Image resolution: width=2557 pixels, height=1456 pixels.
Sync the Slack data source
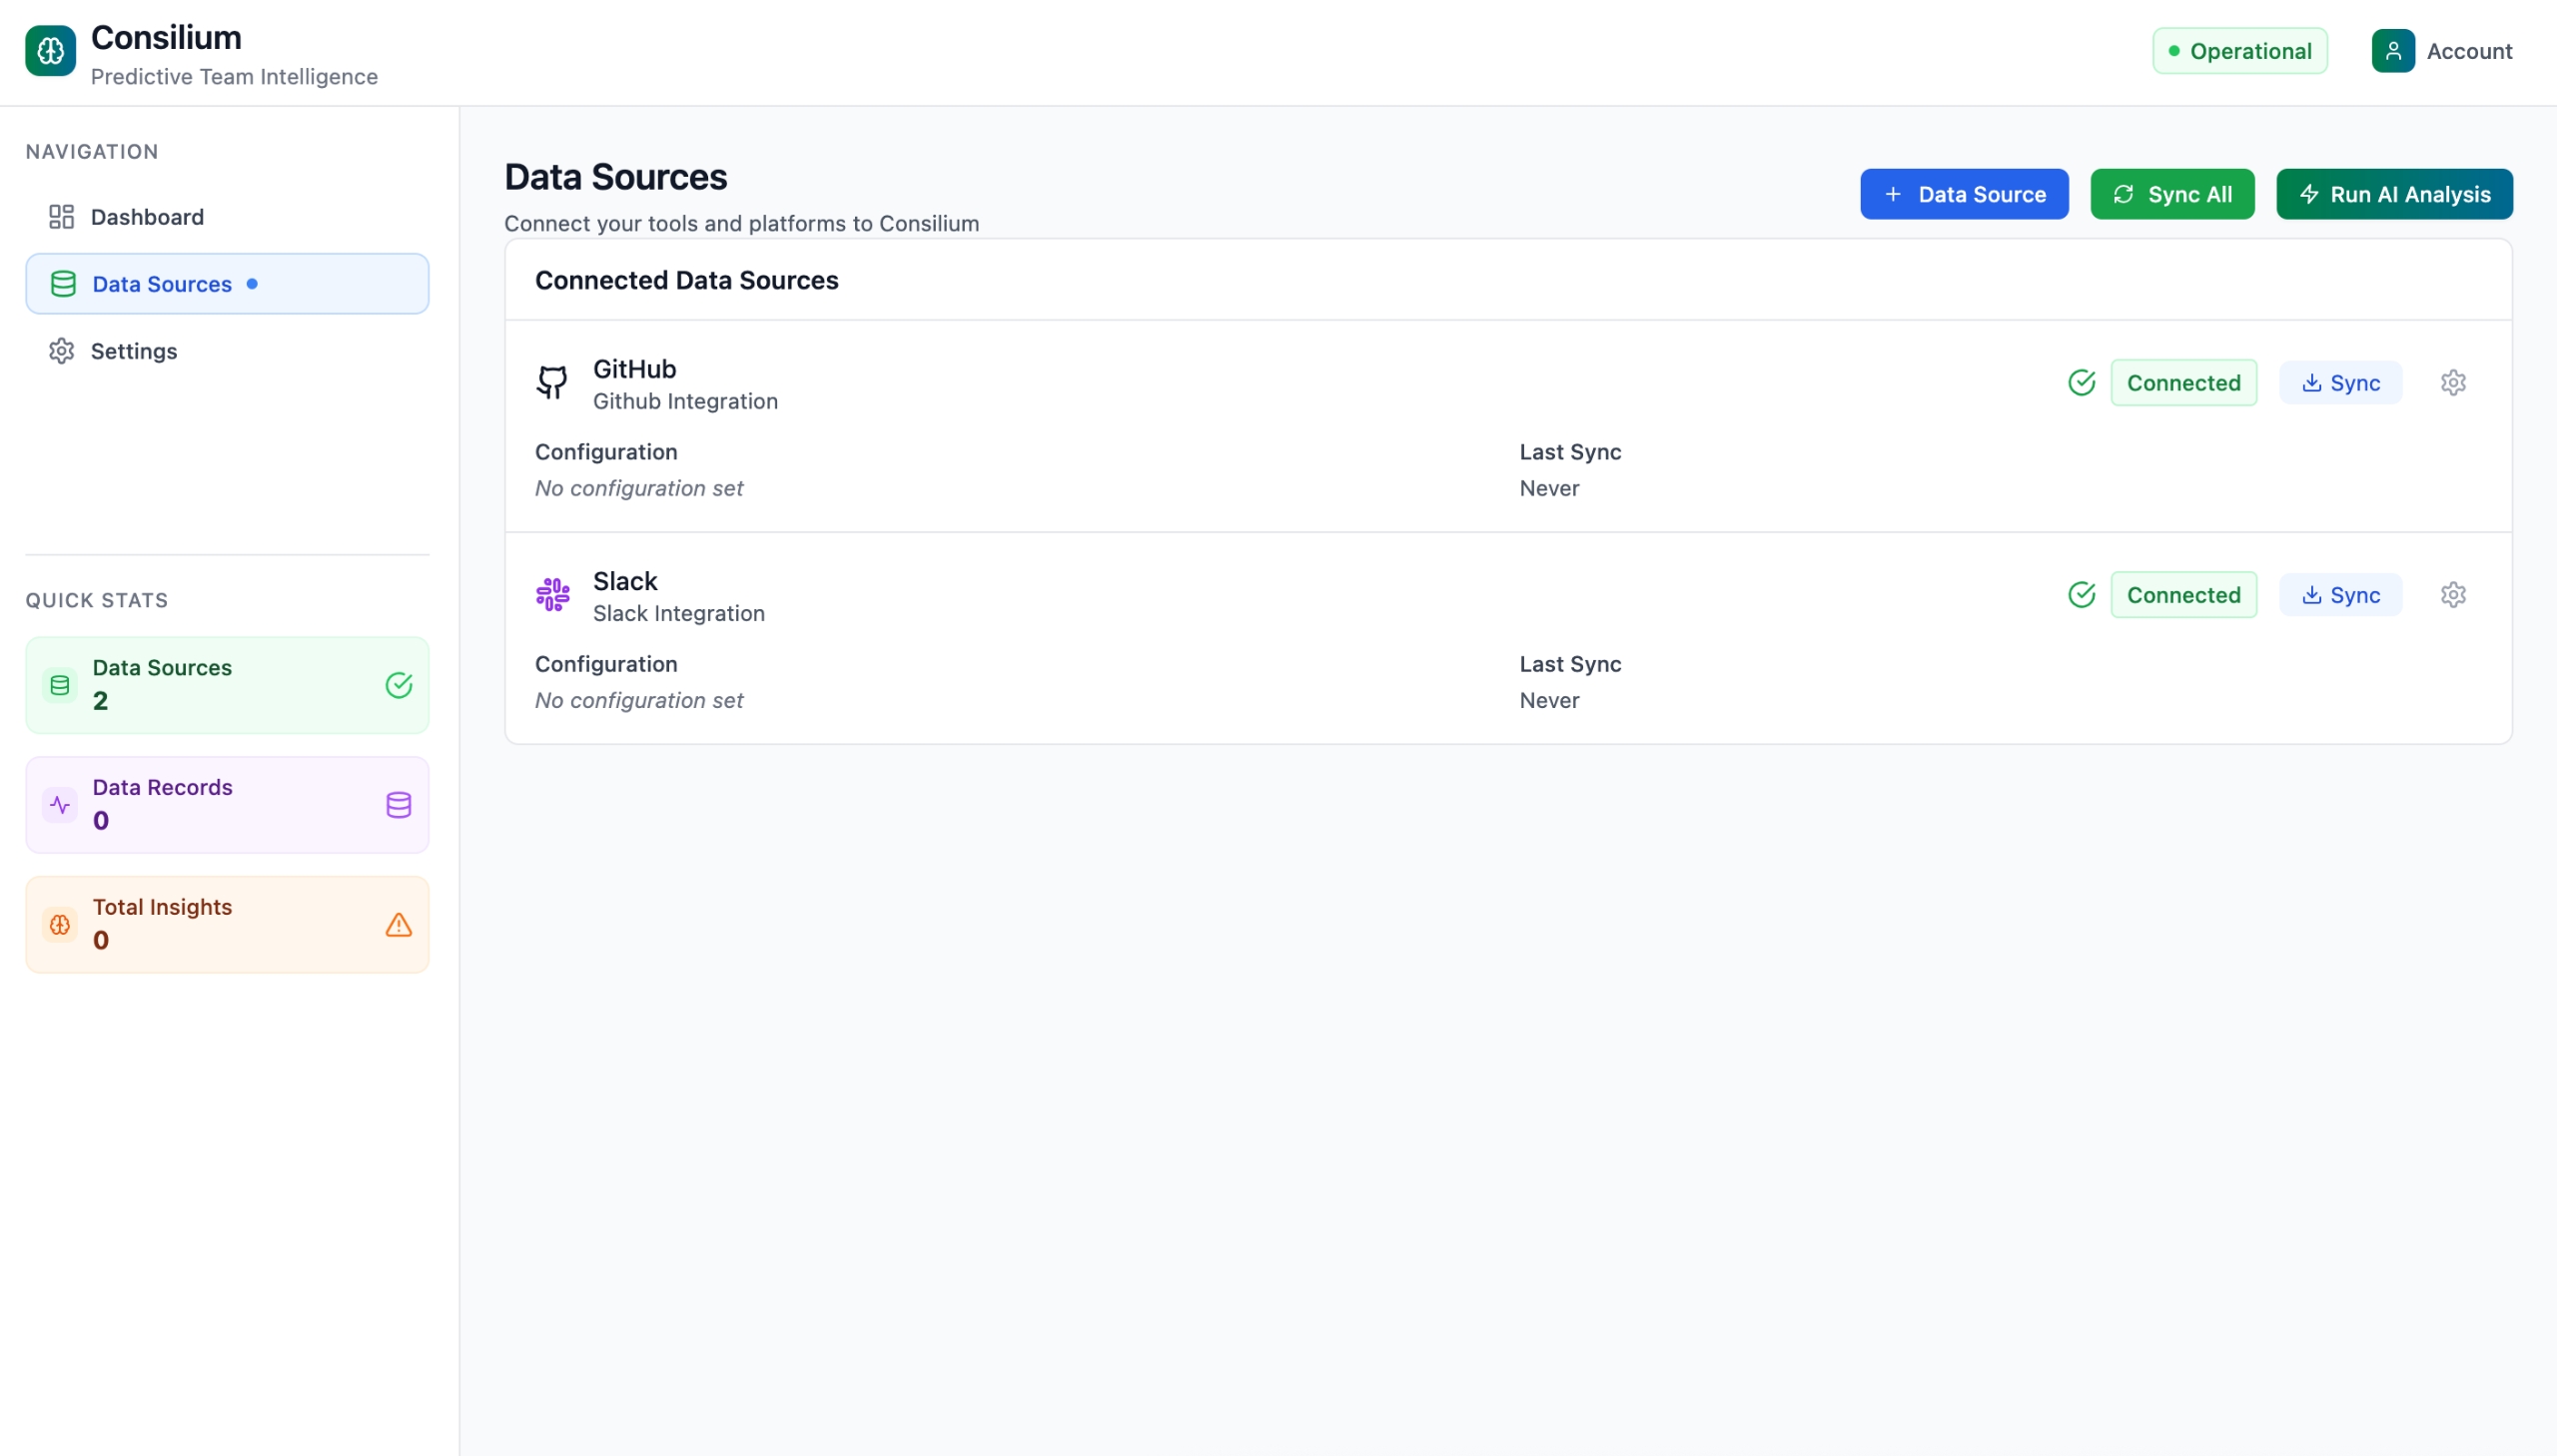coord(2339,595)
